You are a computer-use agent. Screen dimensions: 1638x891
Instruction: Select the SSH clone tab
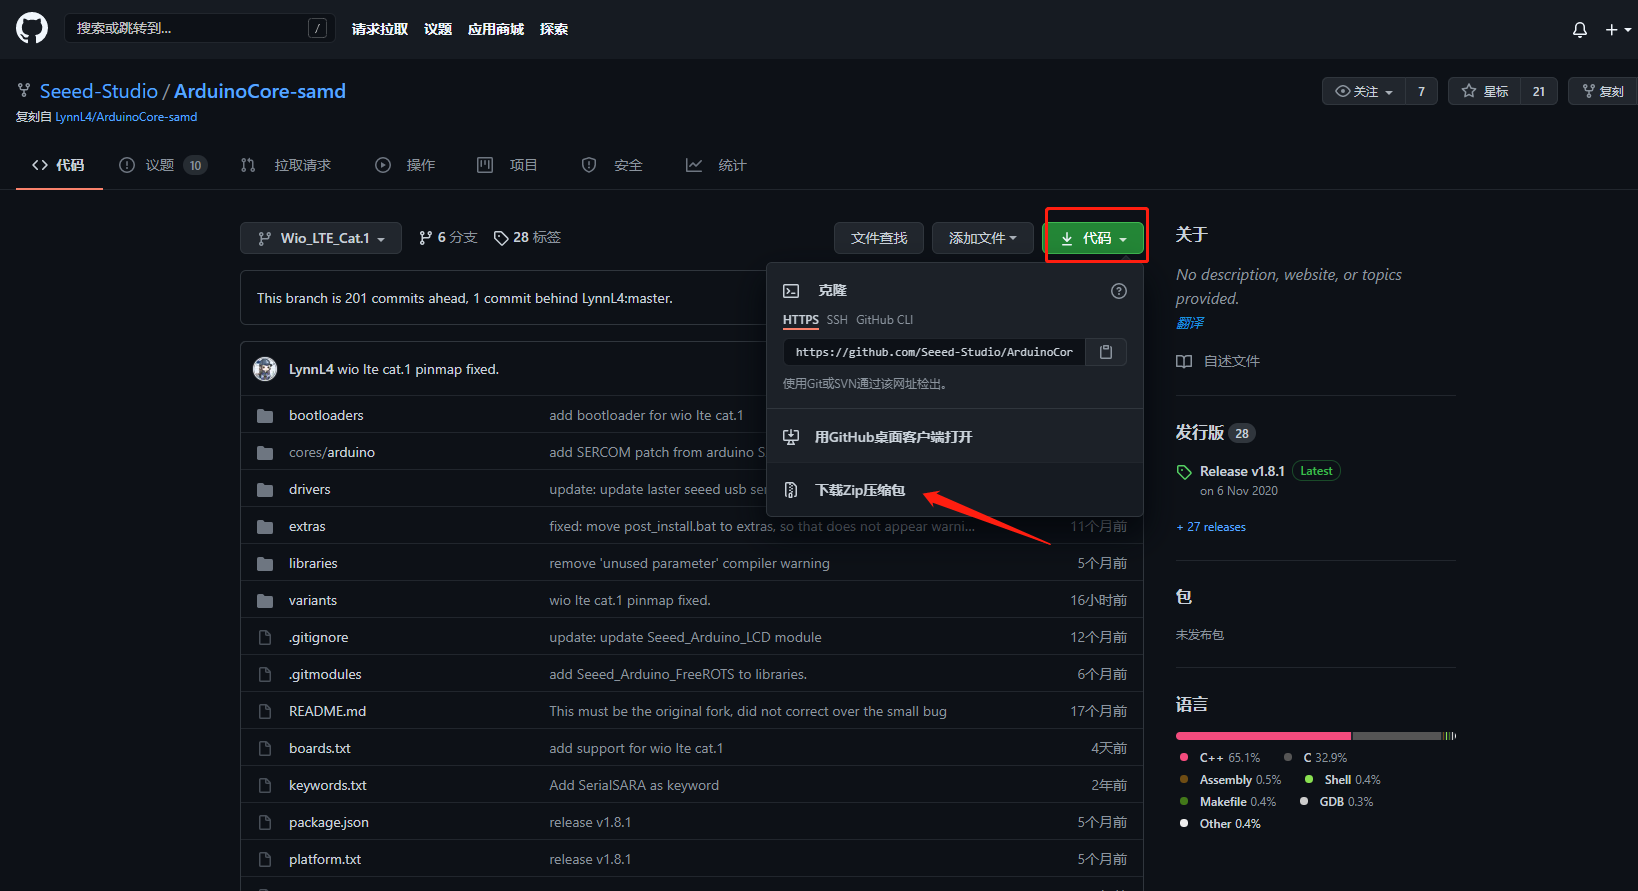(x=837, y=320)
